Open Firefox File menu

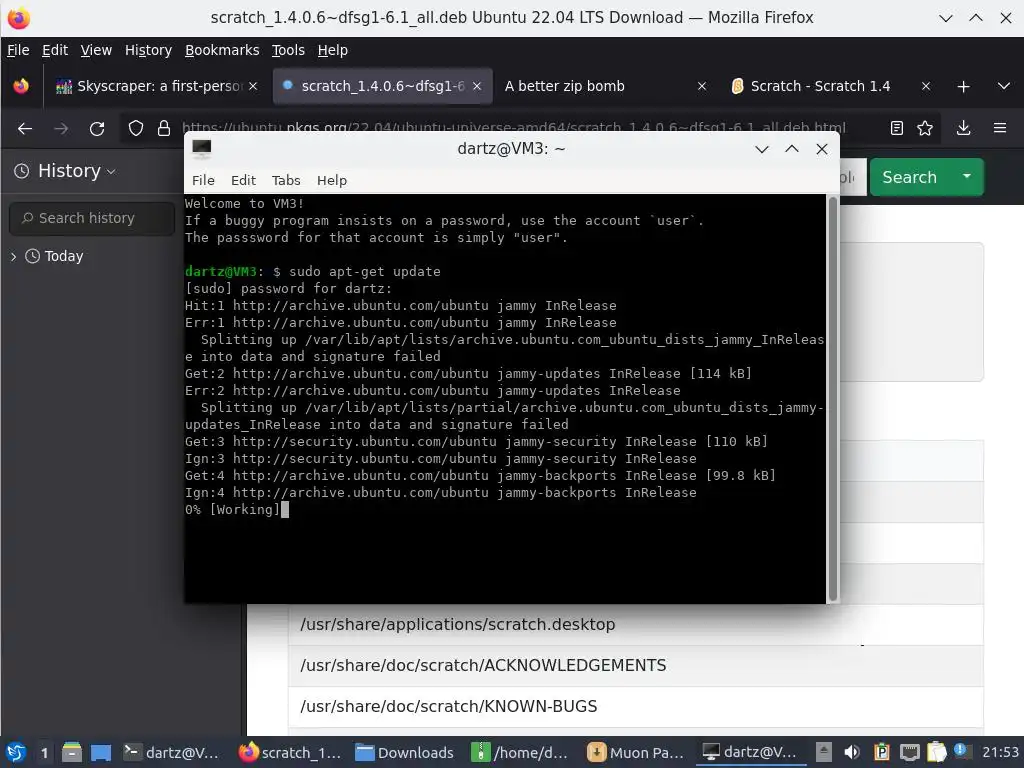click(18, 50)
